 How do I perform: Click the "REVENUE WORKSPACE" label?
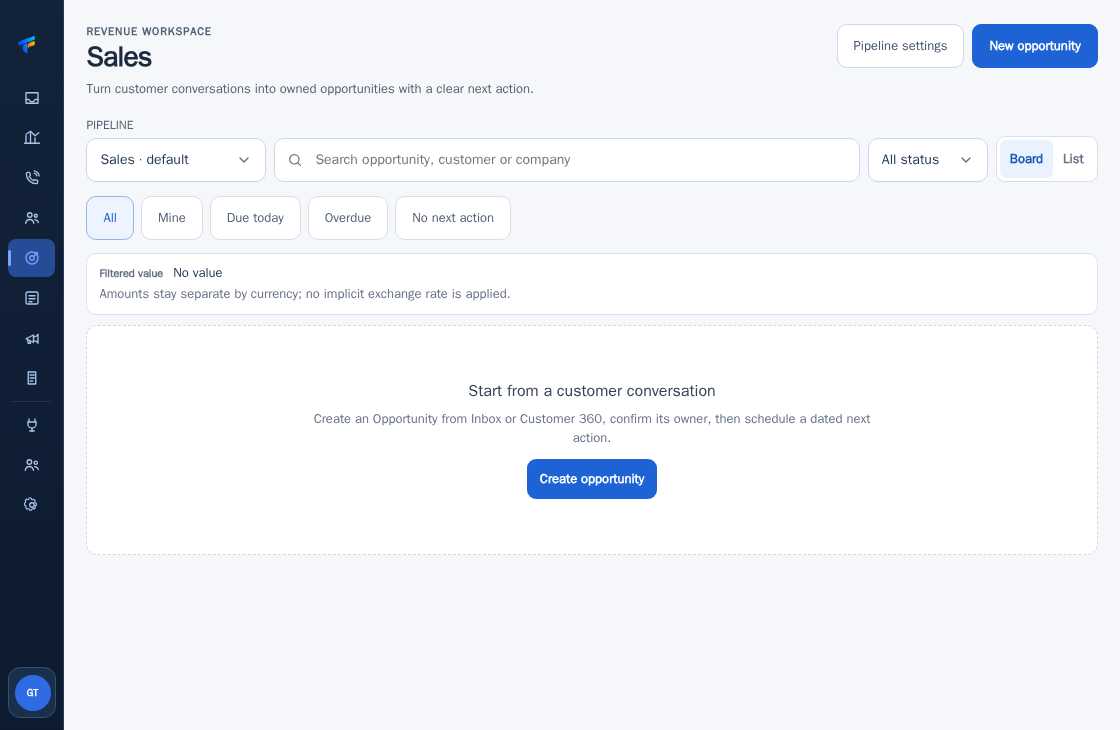pos(149,31)
